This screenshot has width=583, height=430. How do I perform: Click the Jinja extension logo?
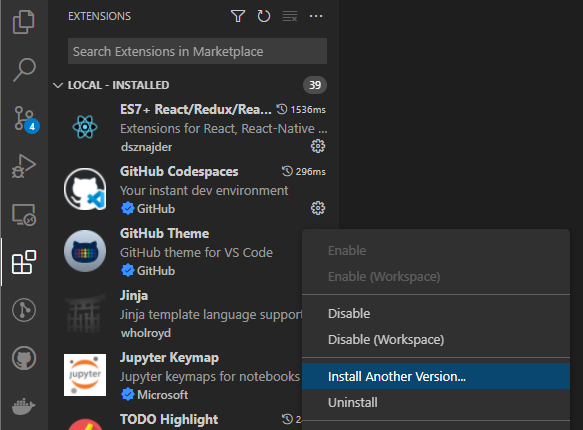(85, 313)
